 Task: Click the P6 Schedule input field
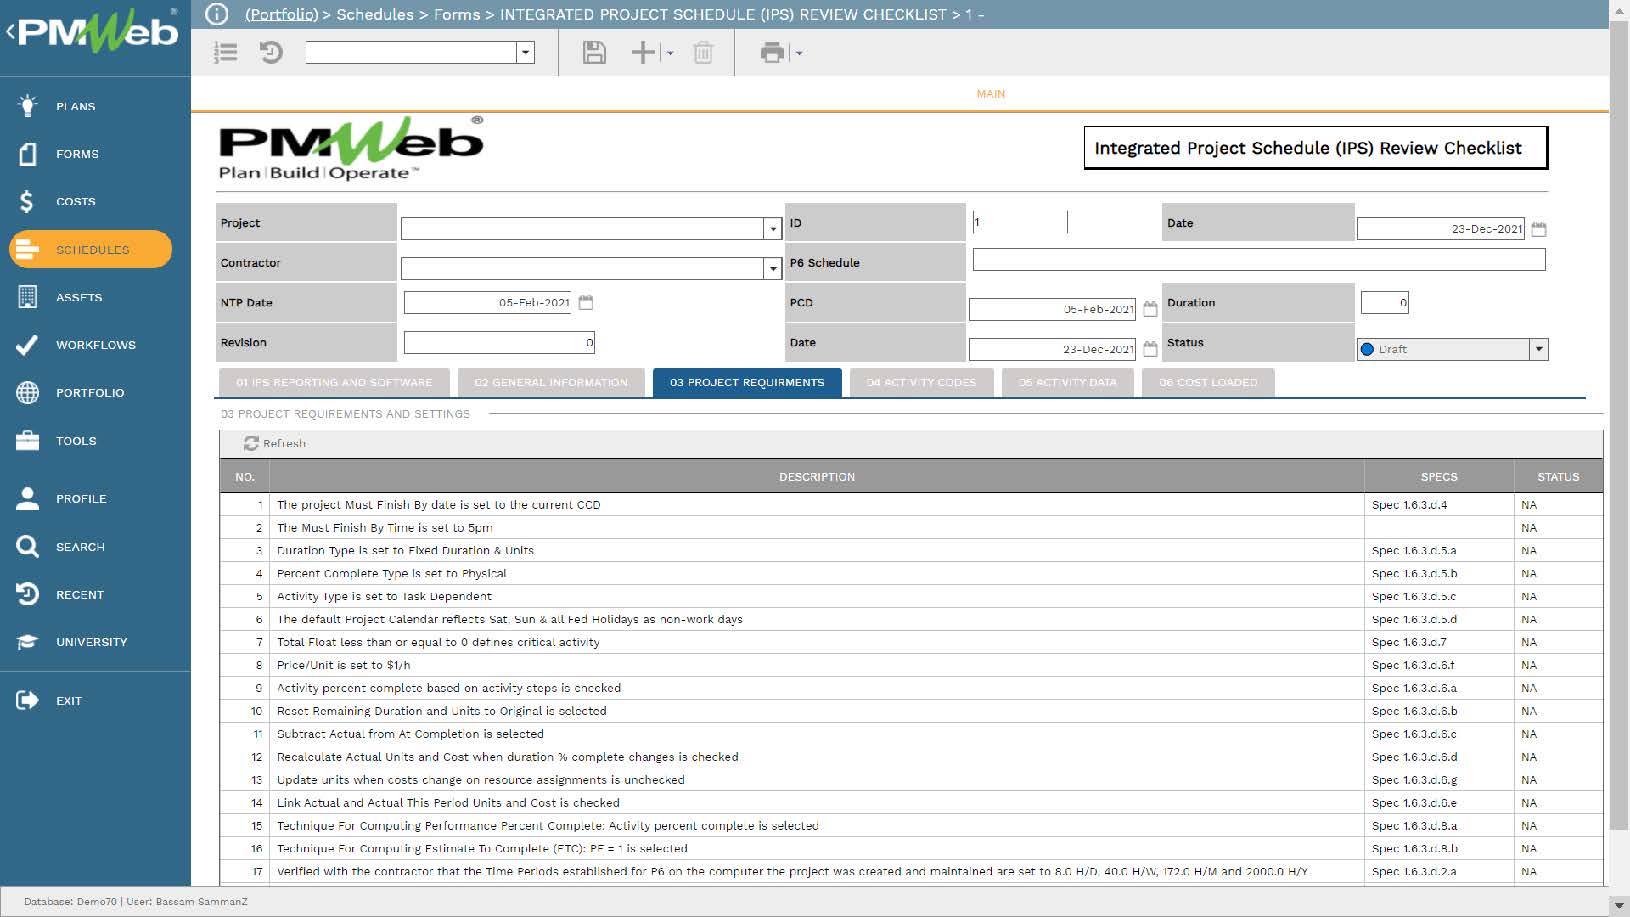(1259, 260)
